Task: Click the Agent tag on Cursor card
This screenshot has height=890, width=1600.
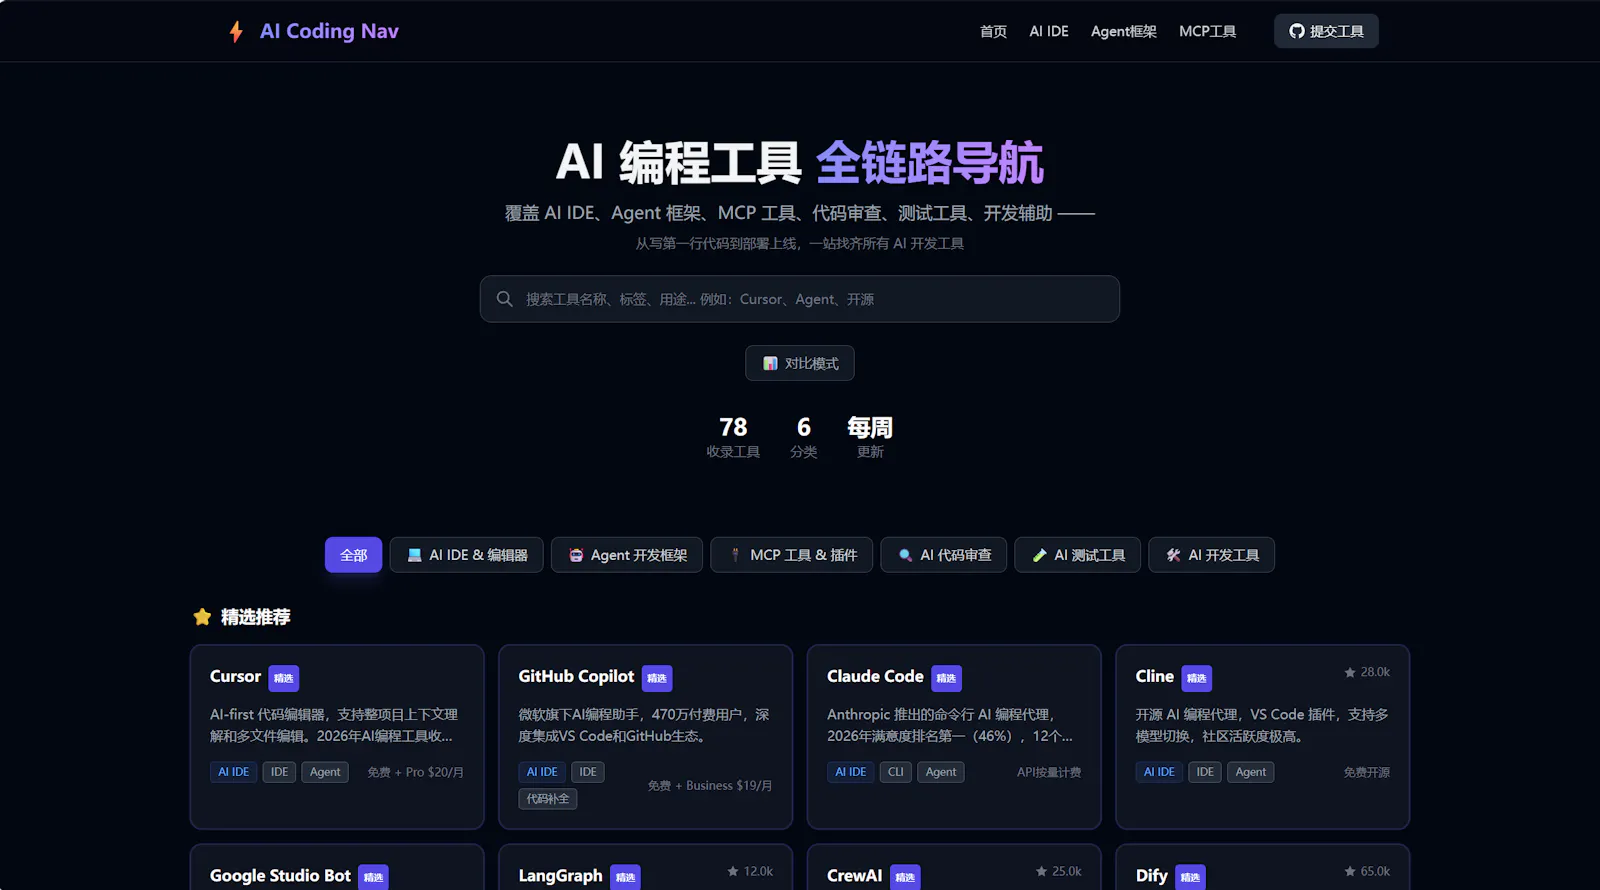Action: [325, 772]
